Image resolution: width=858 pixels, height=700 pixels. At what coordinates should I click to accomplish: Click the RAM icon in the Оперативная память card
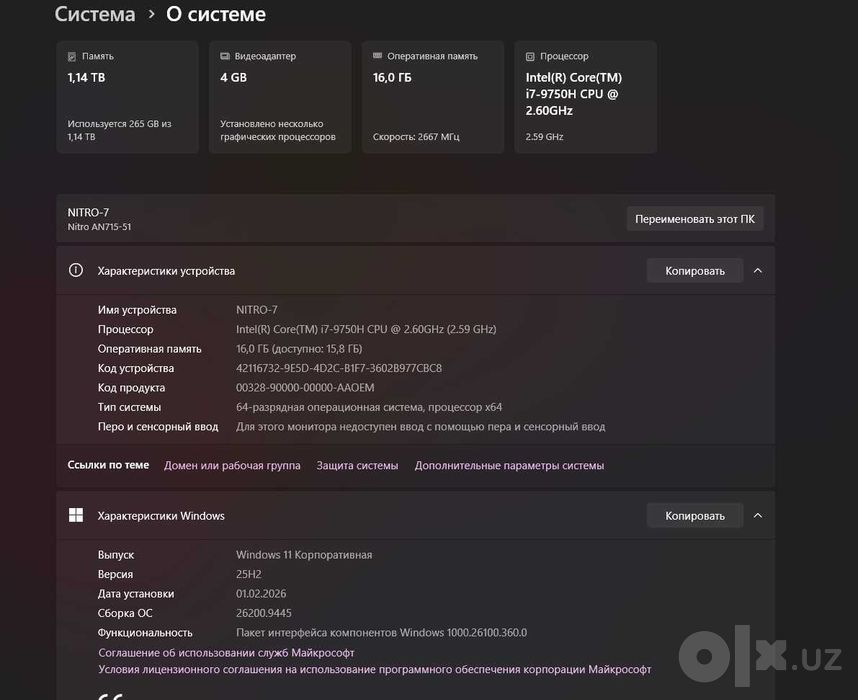(377, 56)
